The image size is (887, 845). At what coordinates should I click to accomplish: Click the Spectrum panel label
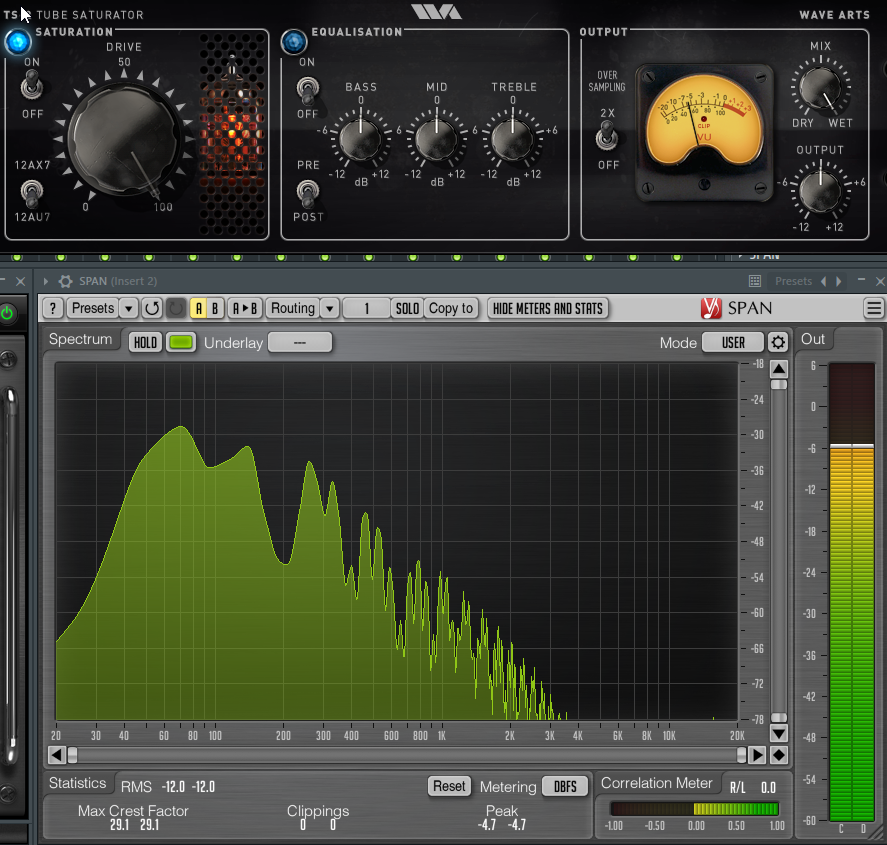[80, 339]
